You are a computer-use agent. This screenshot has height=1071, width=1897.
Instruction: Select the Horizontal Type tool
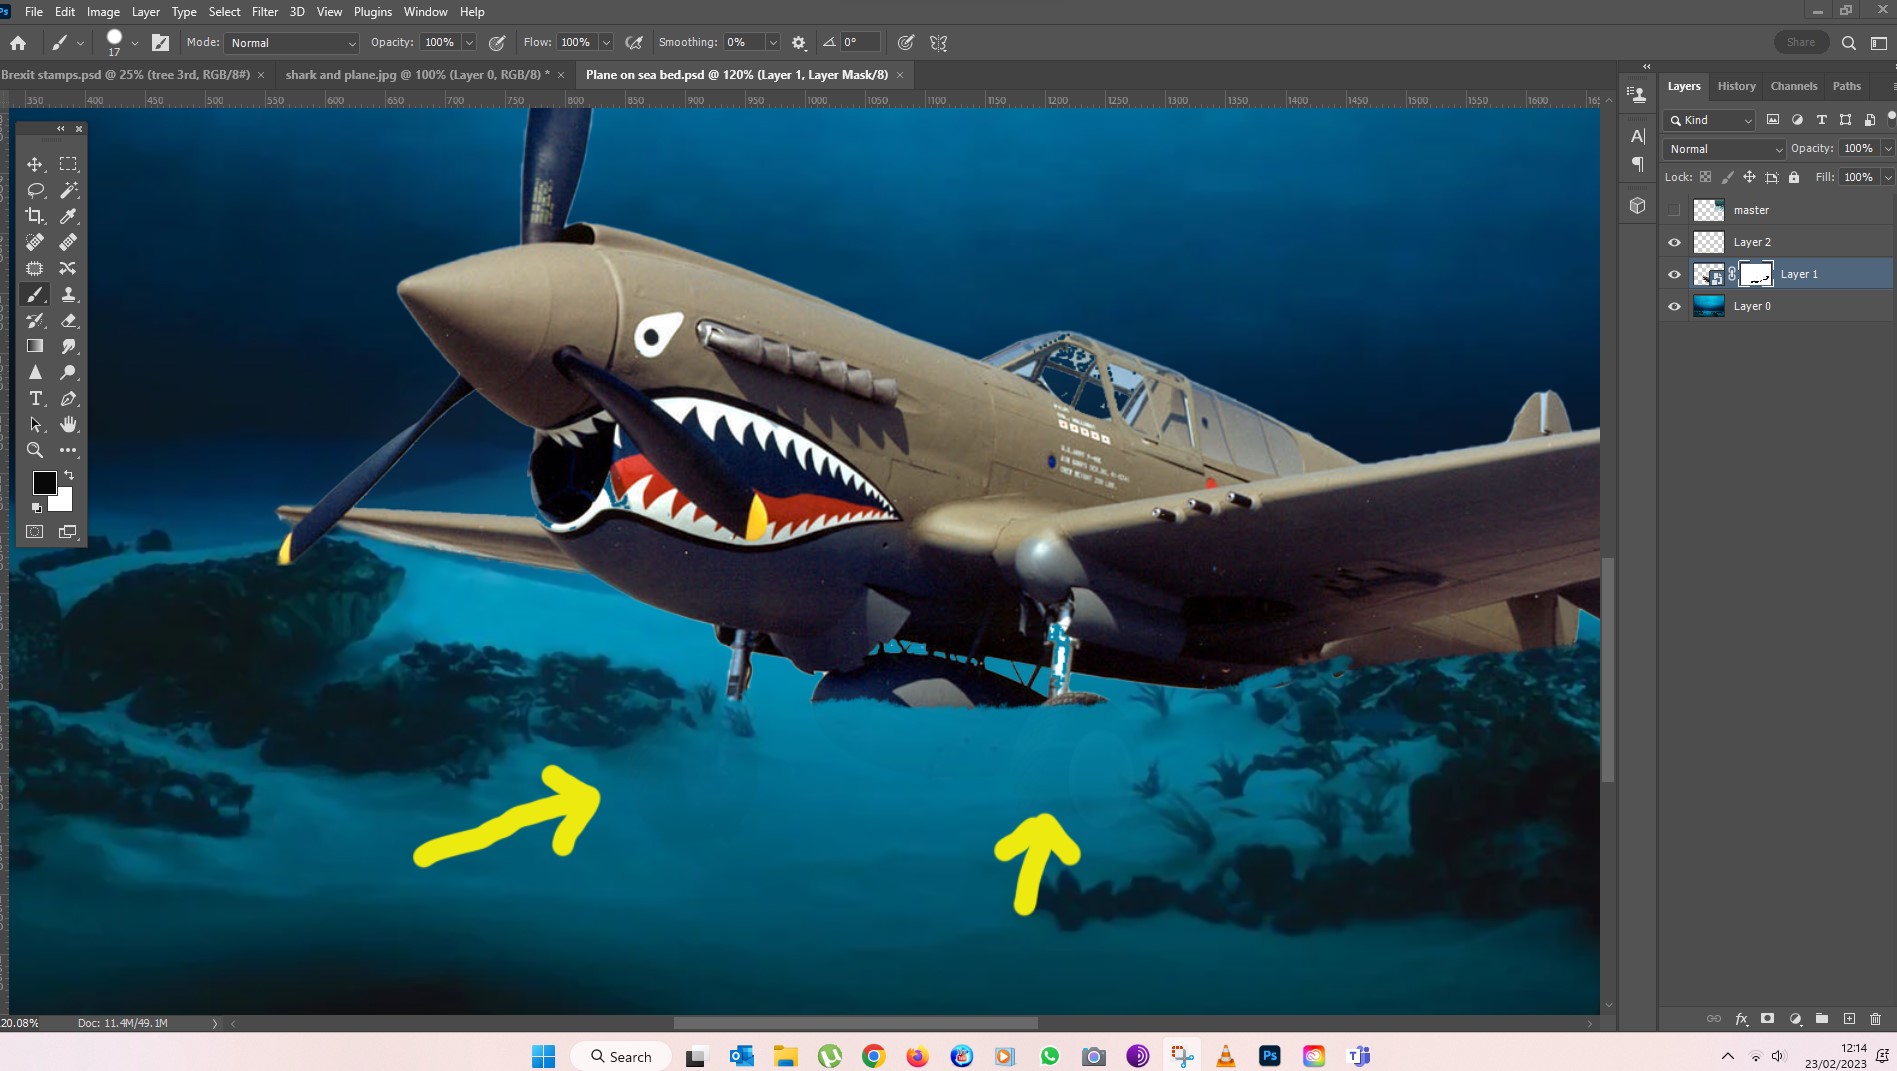(35, 398)
